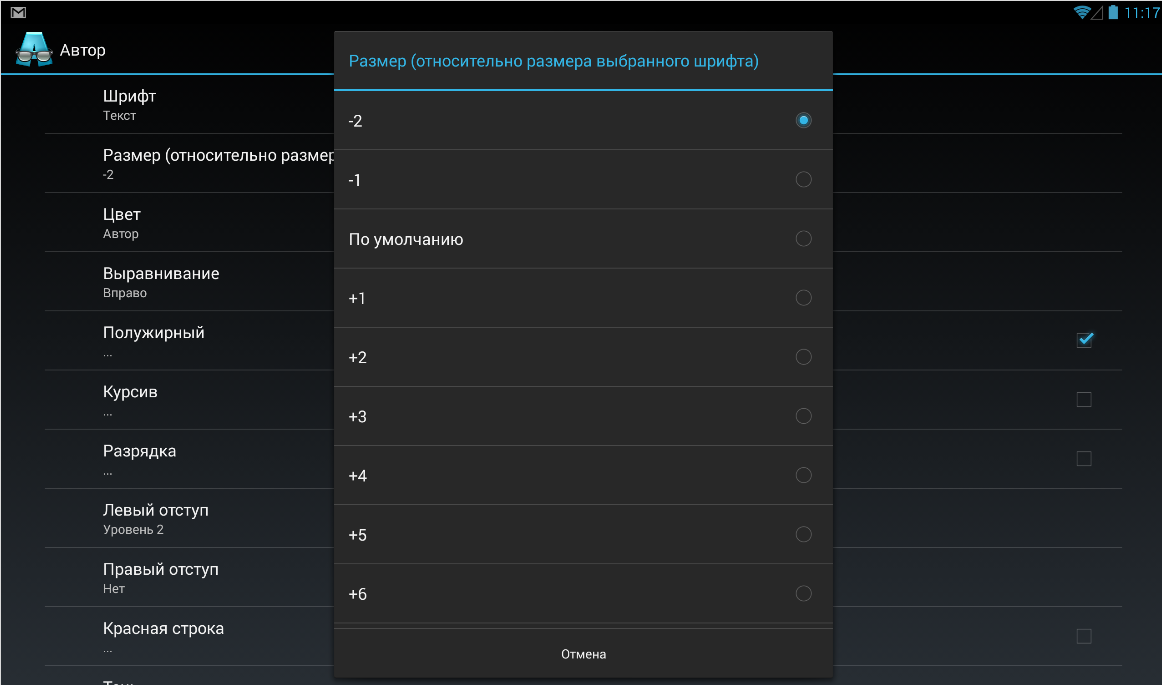Open the Шрифт setting
Screen dimensions: 1162x685
click(x=200, y=104)
